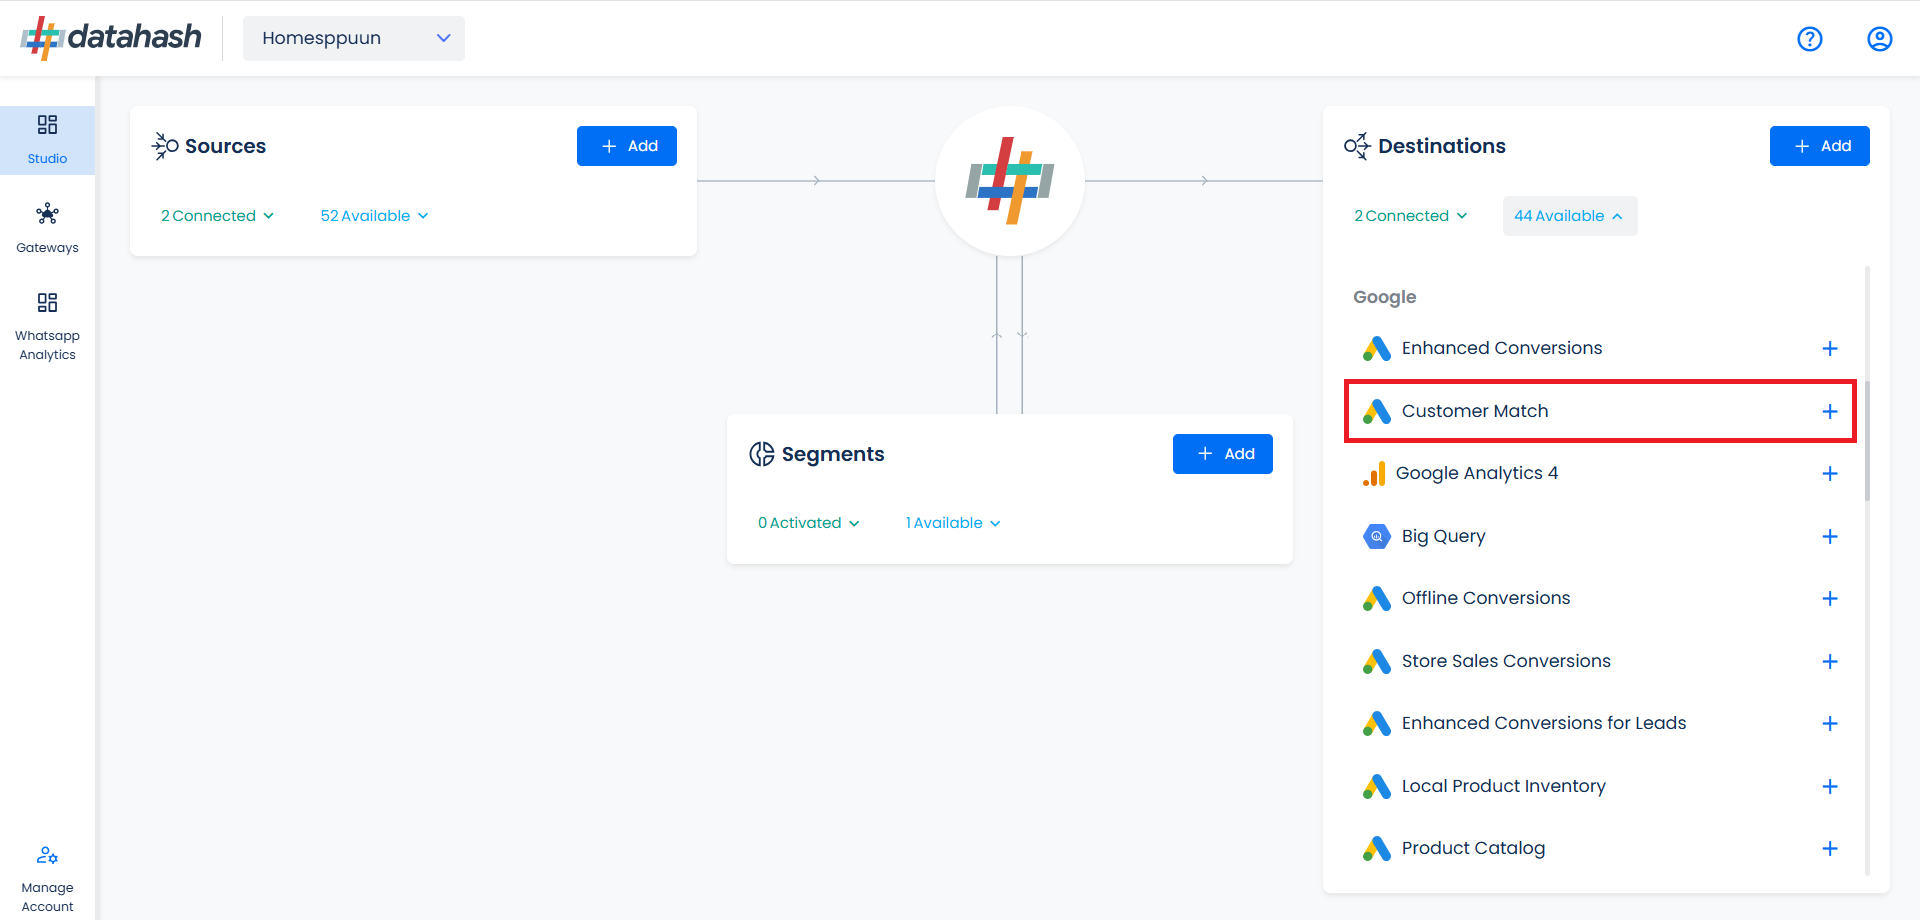Select the Store Sales Conversions label
1920x924 pixels.
pyautogui.click(x=1506, y=661)
